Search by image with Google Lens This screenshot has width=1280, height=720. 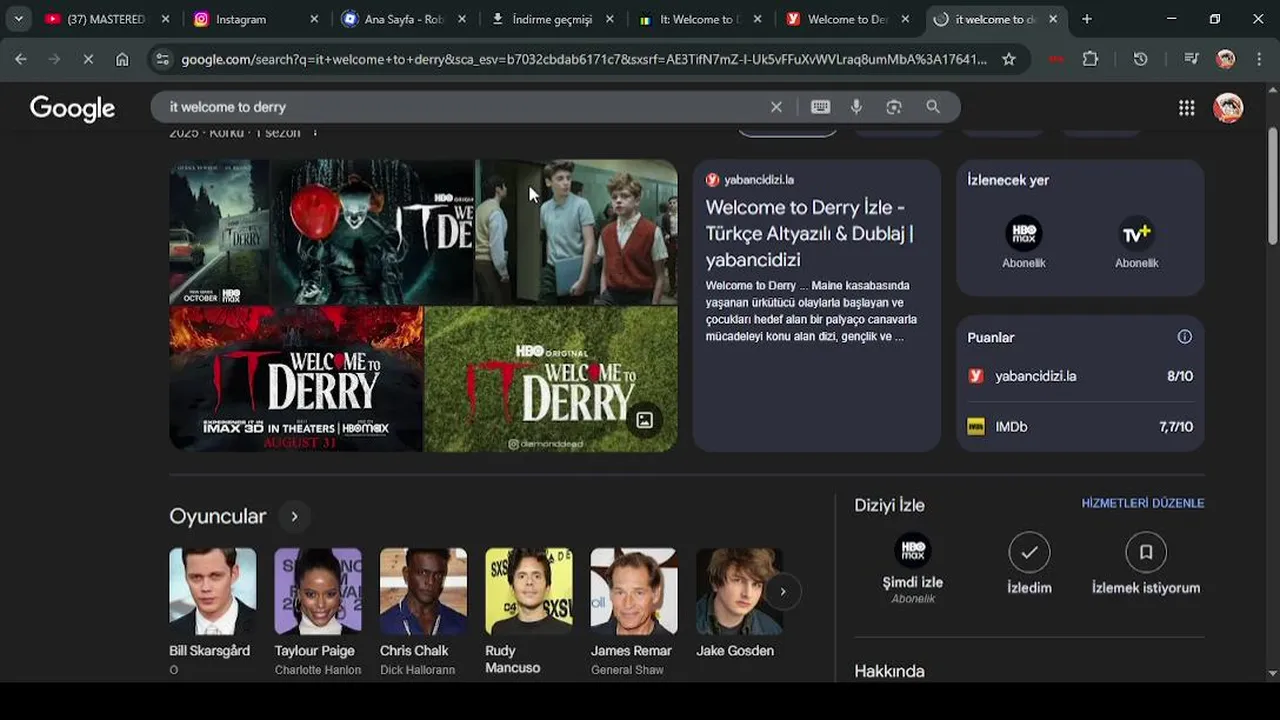pos(894,107)
